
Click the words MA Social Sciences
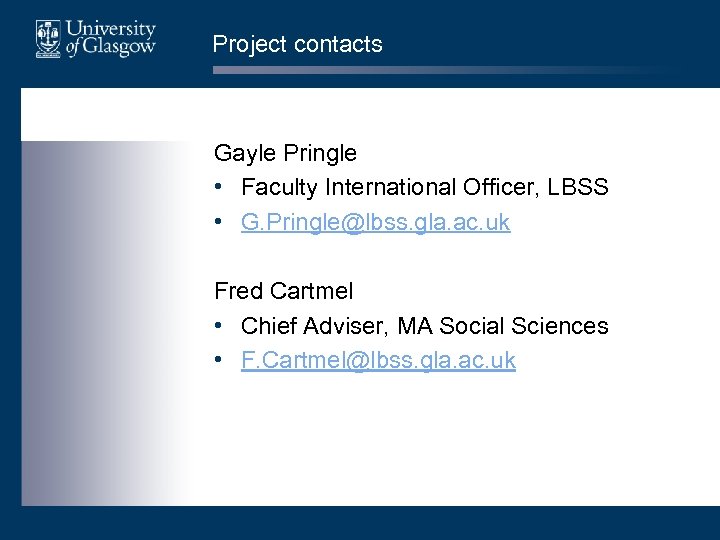tap(503, 325)
